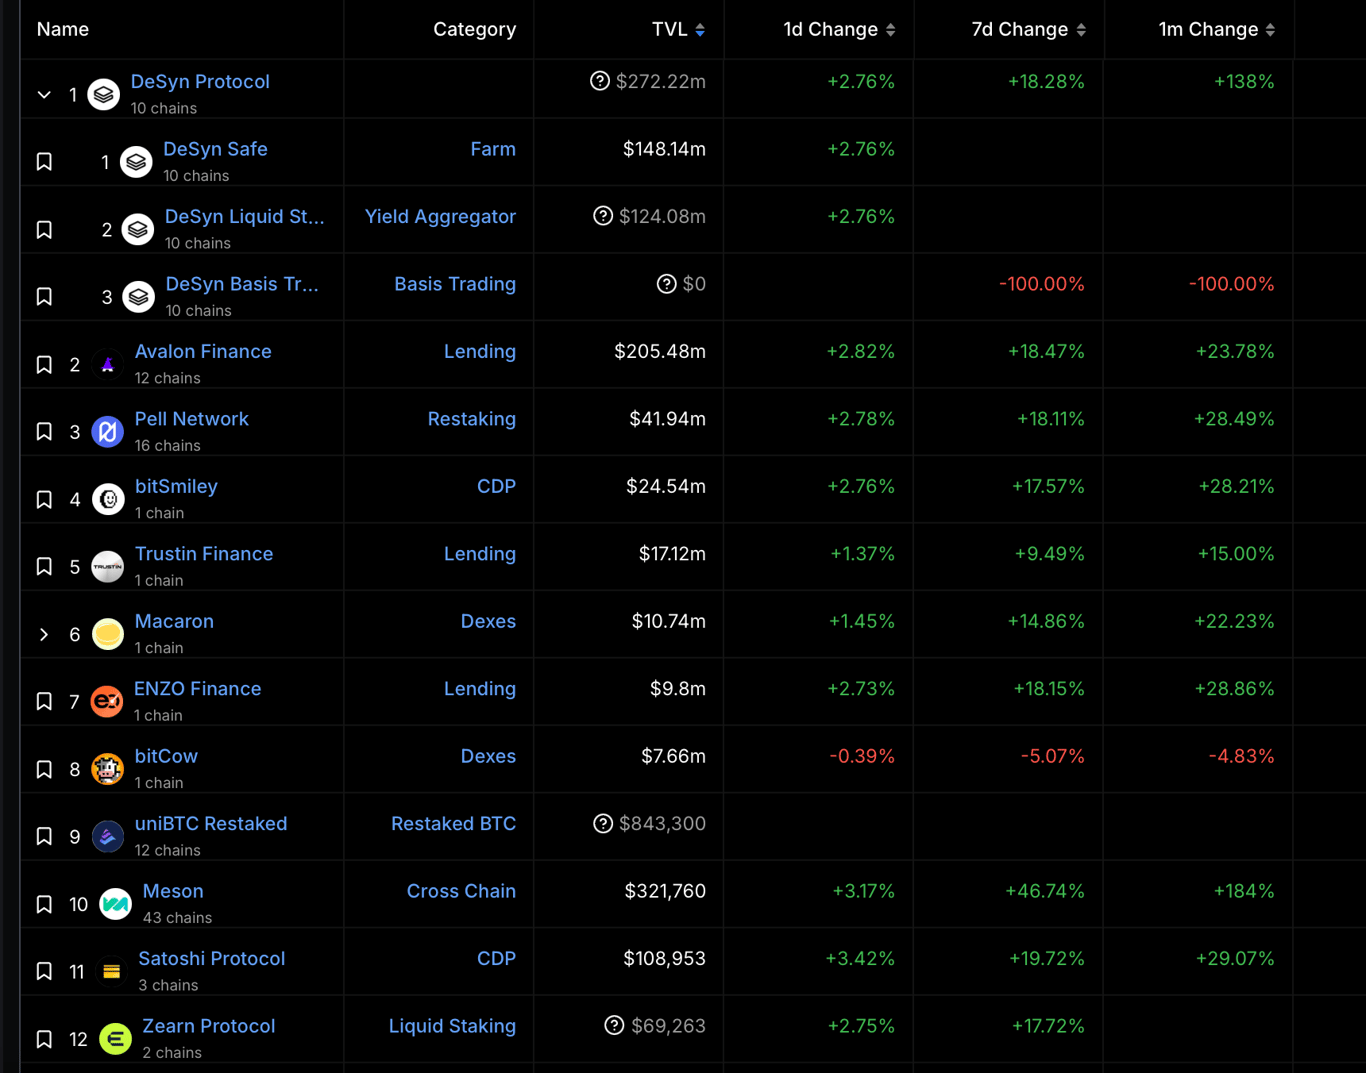Click the Zearn Protocol logo icon
The image size is (1366, 1073).
[116, 1039]
